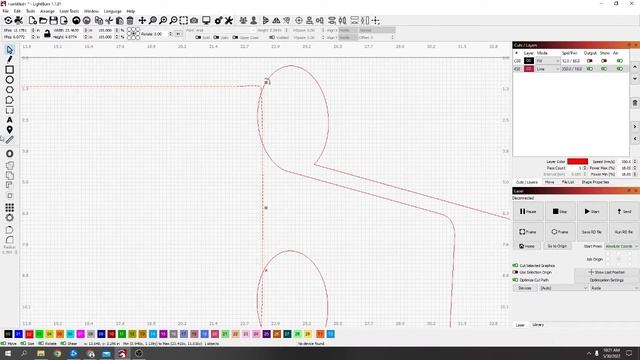
Task: Open the Grid Array tool
Action: click(10, 207)
